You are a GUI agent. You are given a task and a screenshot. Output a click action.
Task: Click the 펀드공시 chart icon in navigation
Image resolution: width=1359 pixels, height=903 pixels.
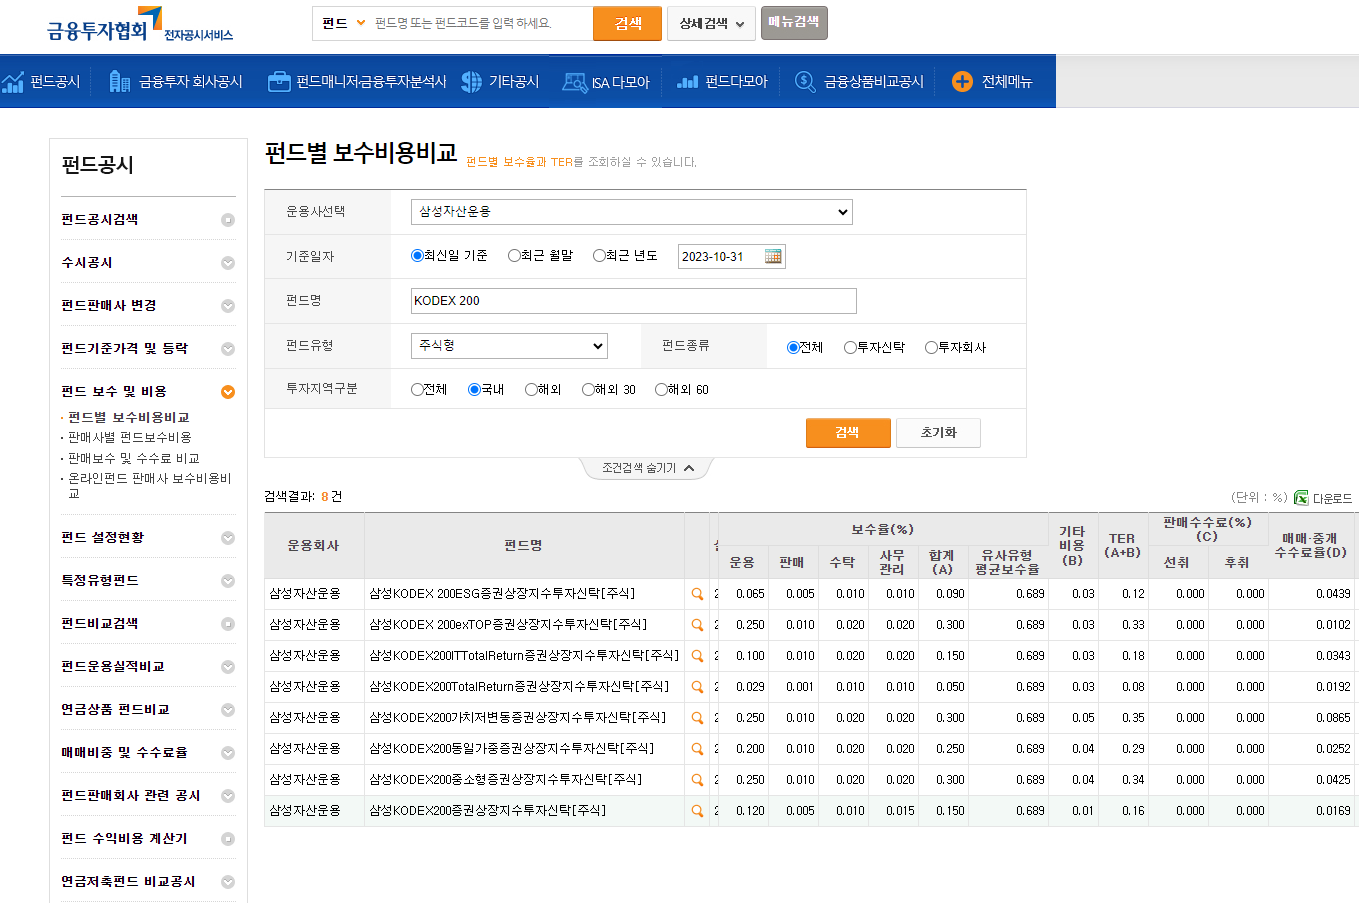(x=13, y=81)
